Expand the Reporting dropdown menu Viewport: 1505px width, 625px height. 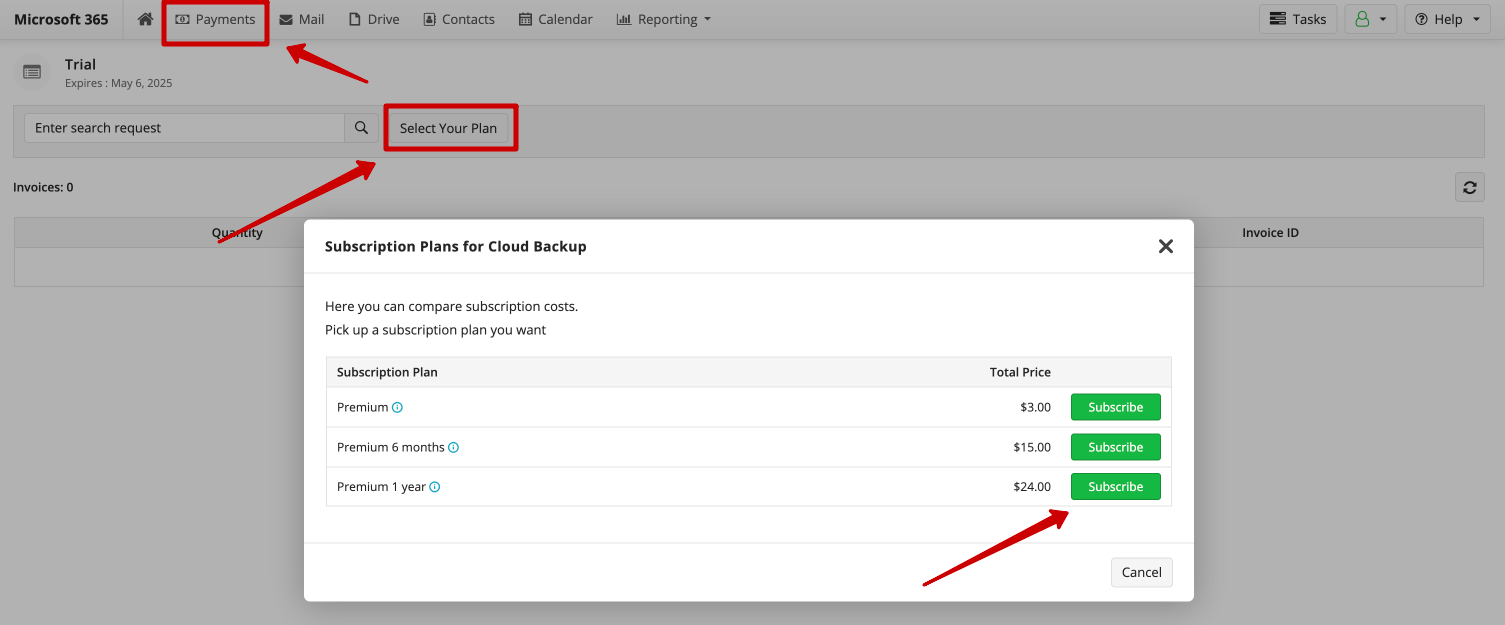click(x=664, y=19)
